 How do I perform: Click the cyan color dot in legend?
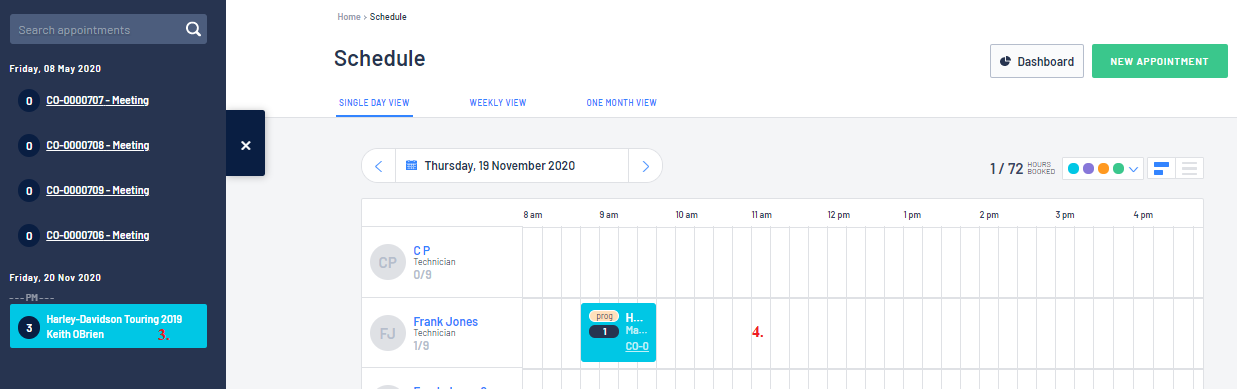click(1073, 169)
